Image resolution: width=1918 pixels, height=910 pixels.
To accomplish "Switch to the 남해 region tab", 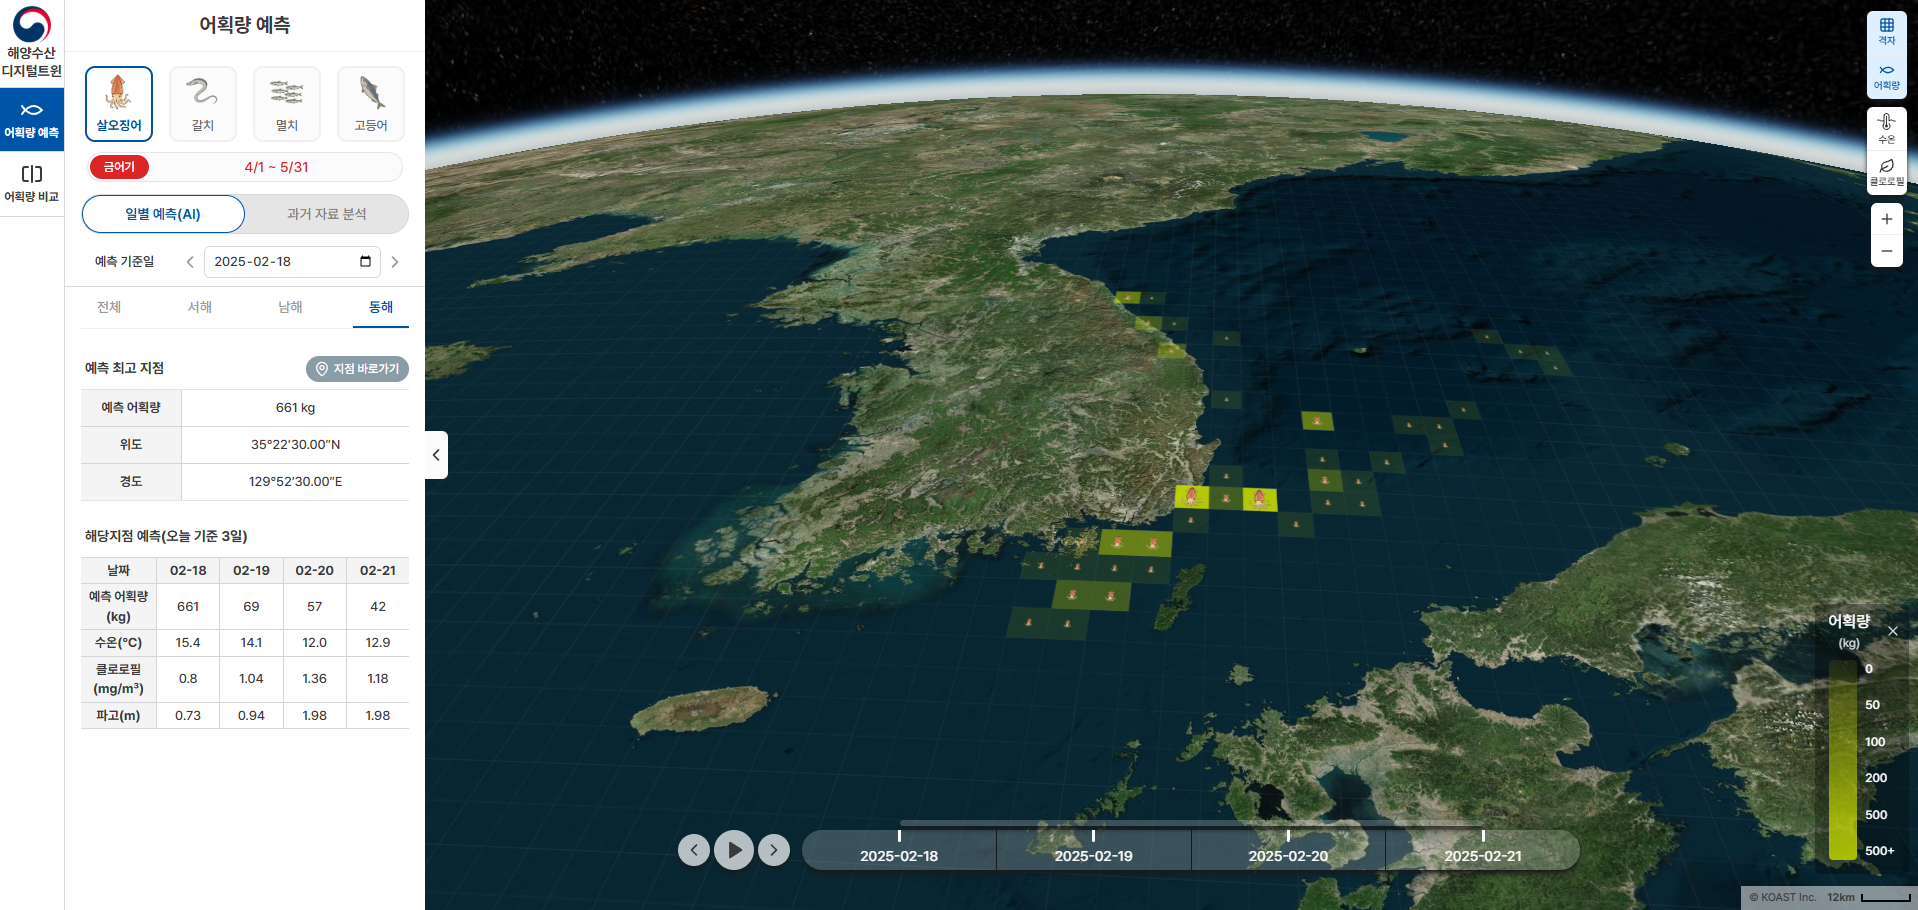I will 290,307.
